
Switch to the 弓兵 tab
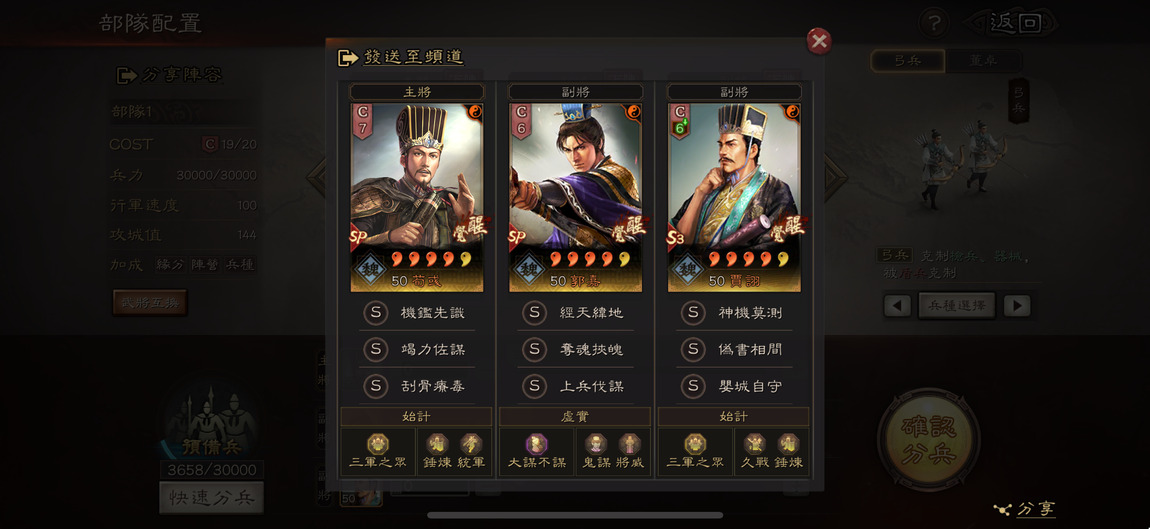point(908,61)
